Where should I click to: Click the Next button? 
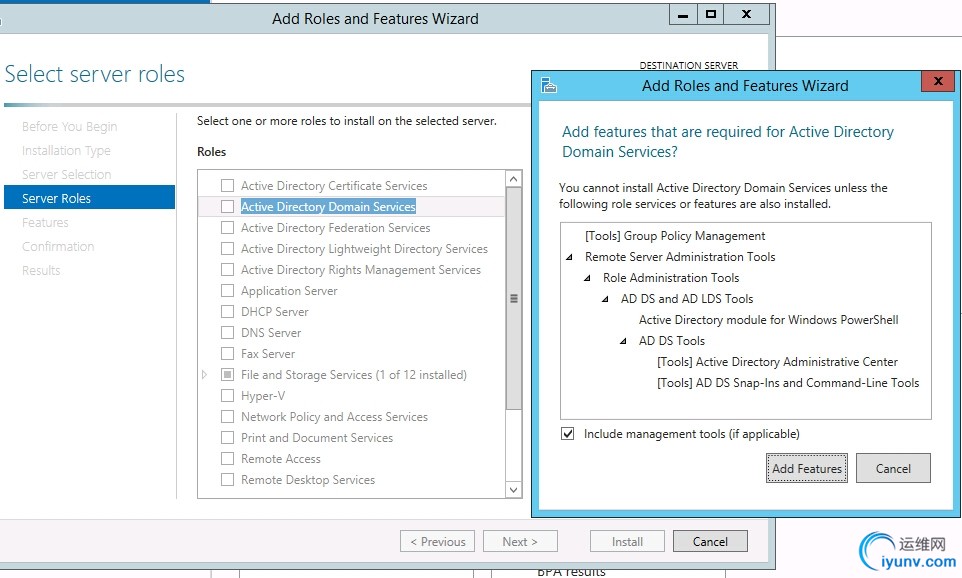(x=520, y=541)
